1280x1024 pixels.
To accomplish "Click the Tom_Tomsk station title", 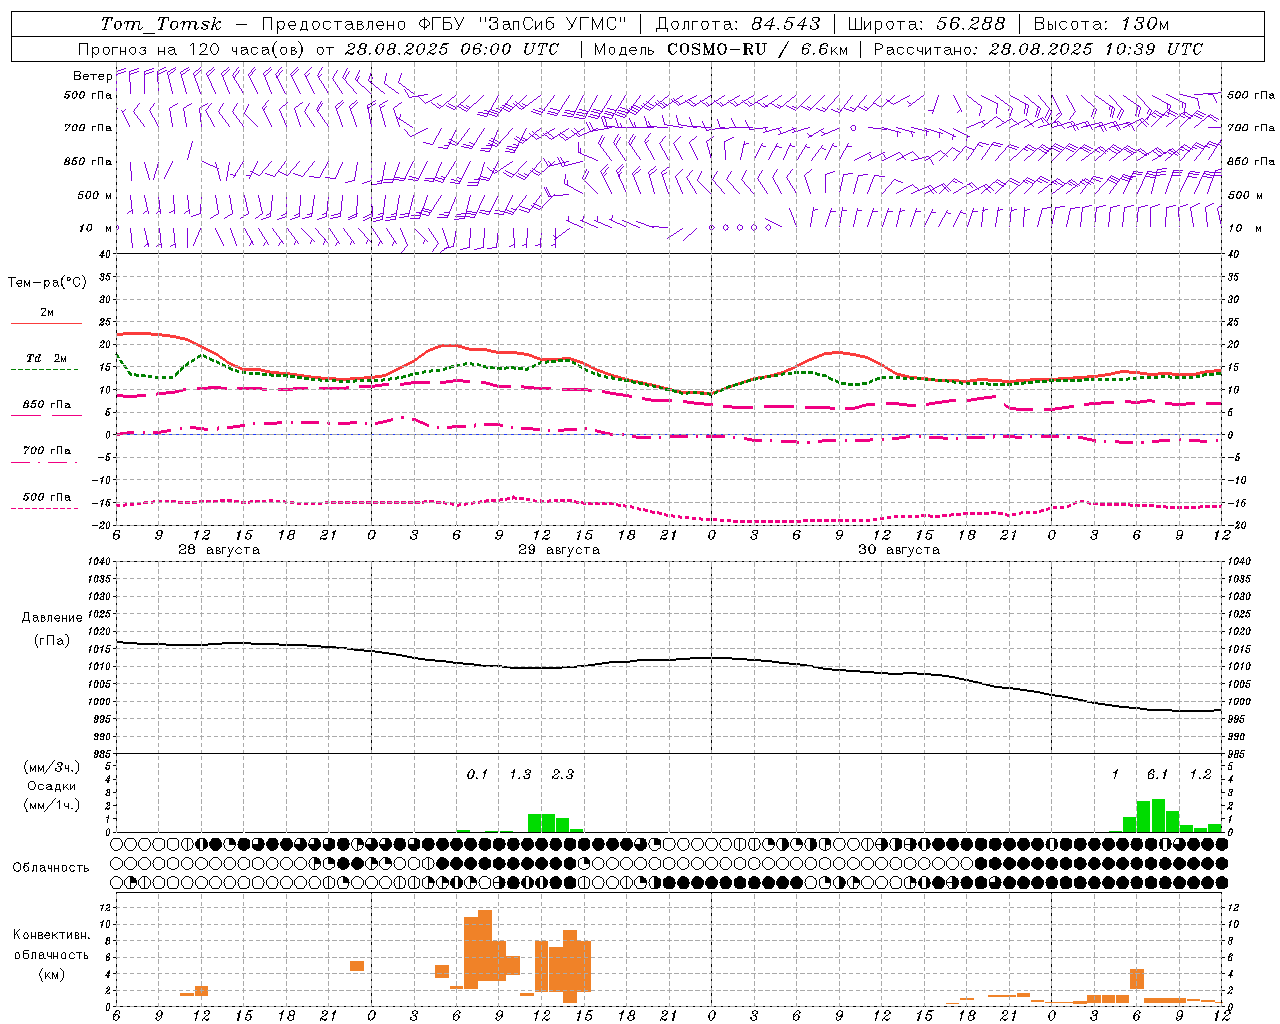I will pos(161,24).
